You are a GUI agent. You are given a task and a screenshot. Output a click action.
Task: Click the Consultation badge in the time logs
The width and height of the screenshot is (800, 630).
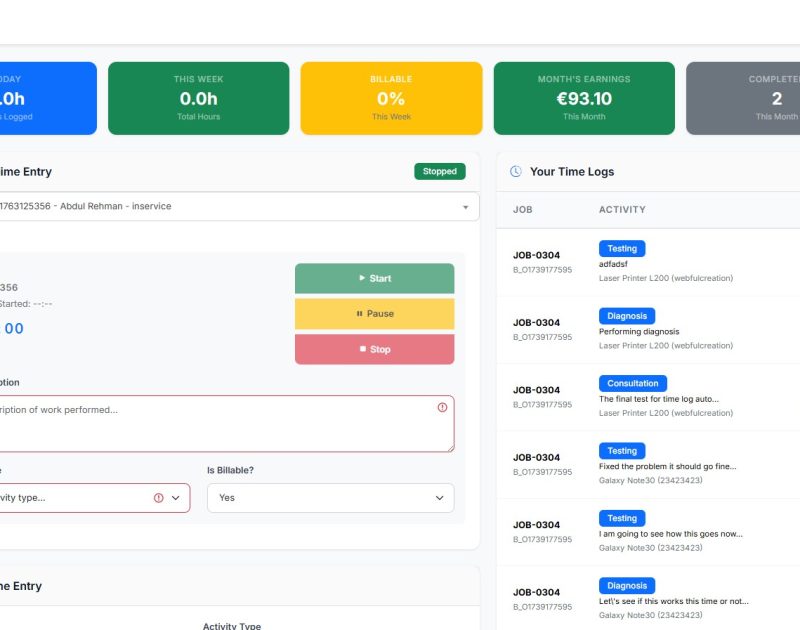click(633, 383)
